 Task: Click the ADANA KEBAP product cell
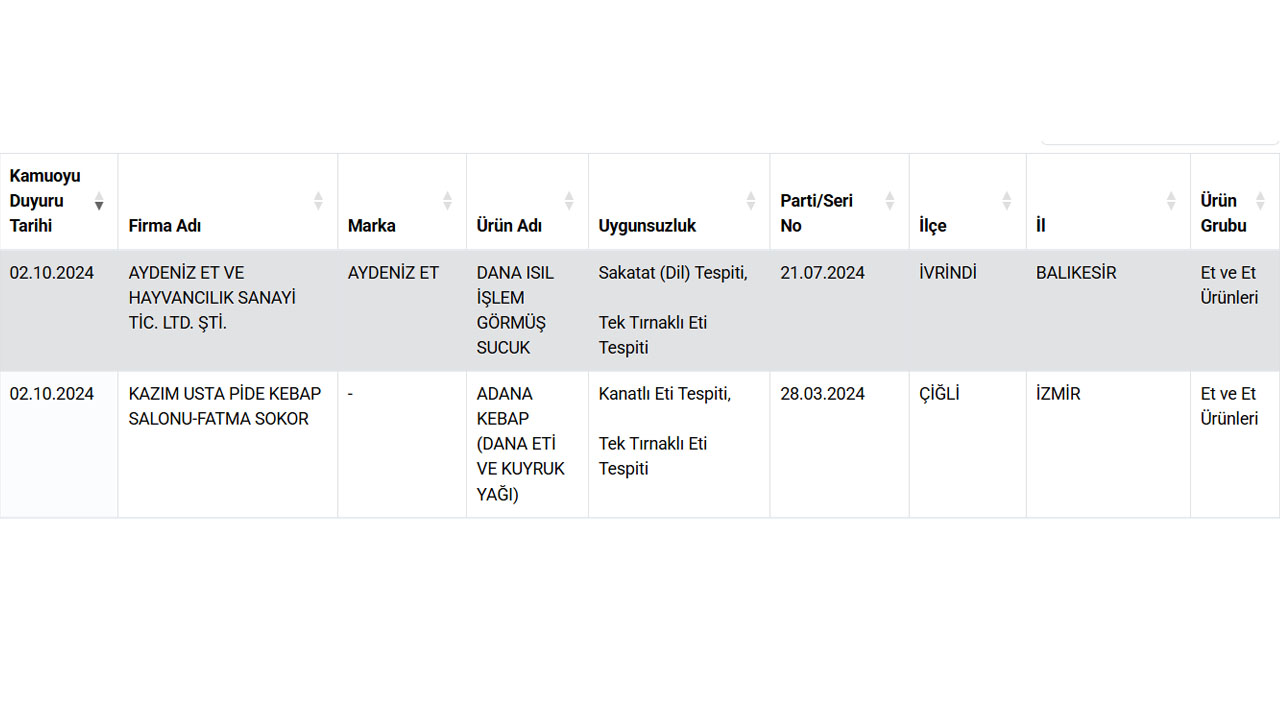527,444
